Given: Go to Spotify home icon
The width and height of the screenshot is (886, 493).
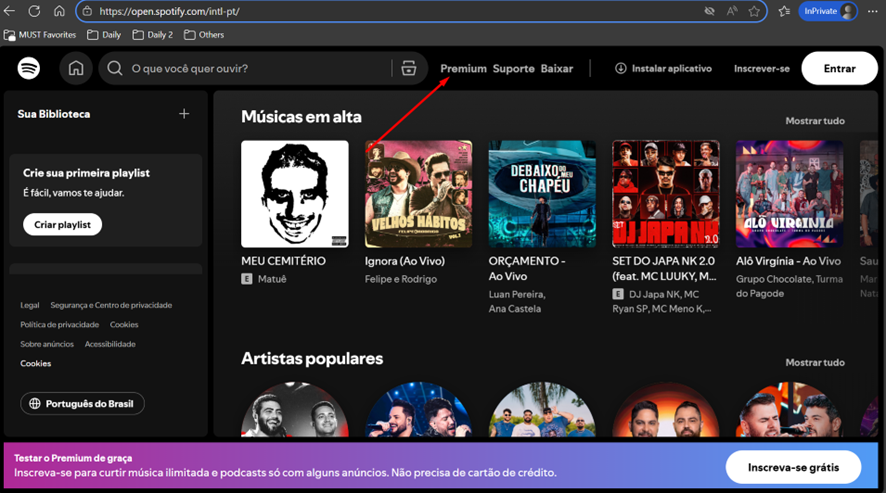Looking at the screenshot, I should click(76, 68).
